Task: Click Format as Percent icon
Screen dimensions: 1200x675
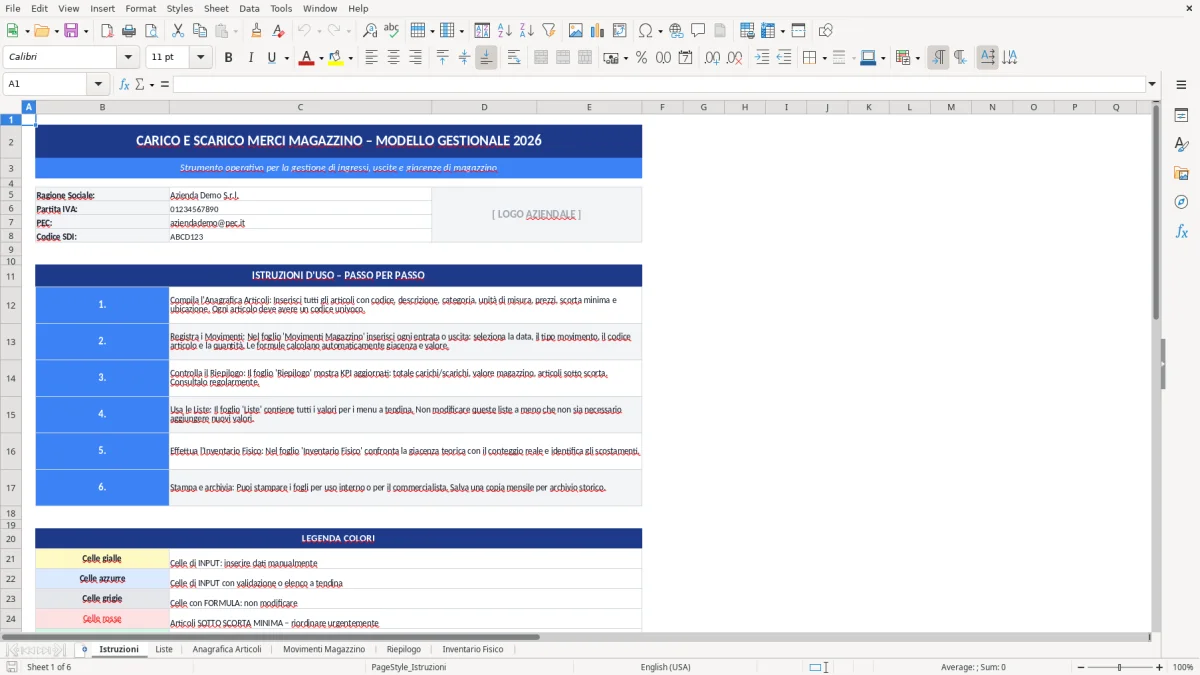Action: (x=641, y=58)
